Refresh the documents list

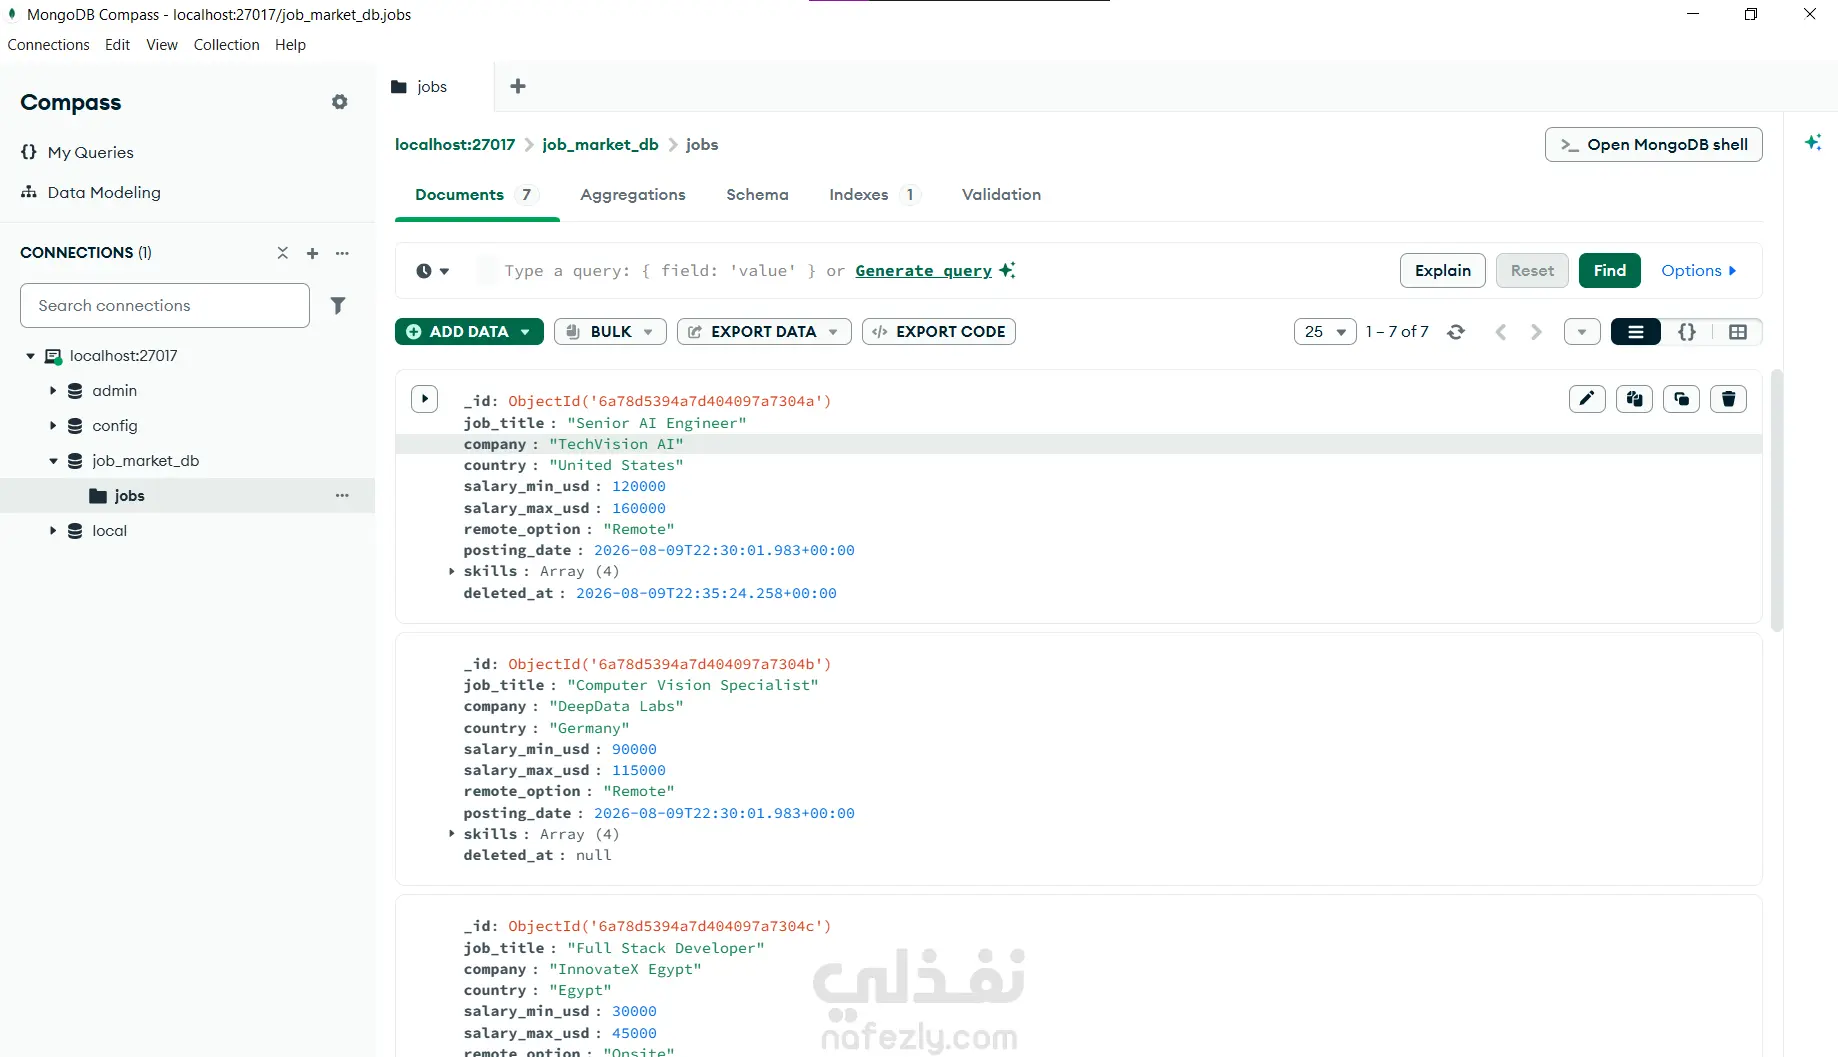tap(1456, 332)
